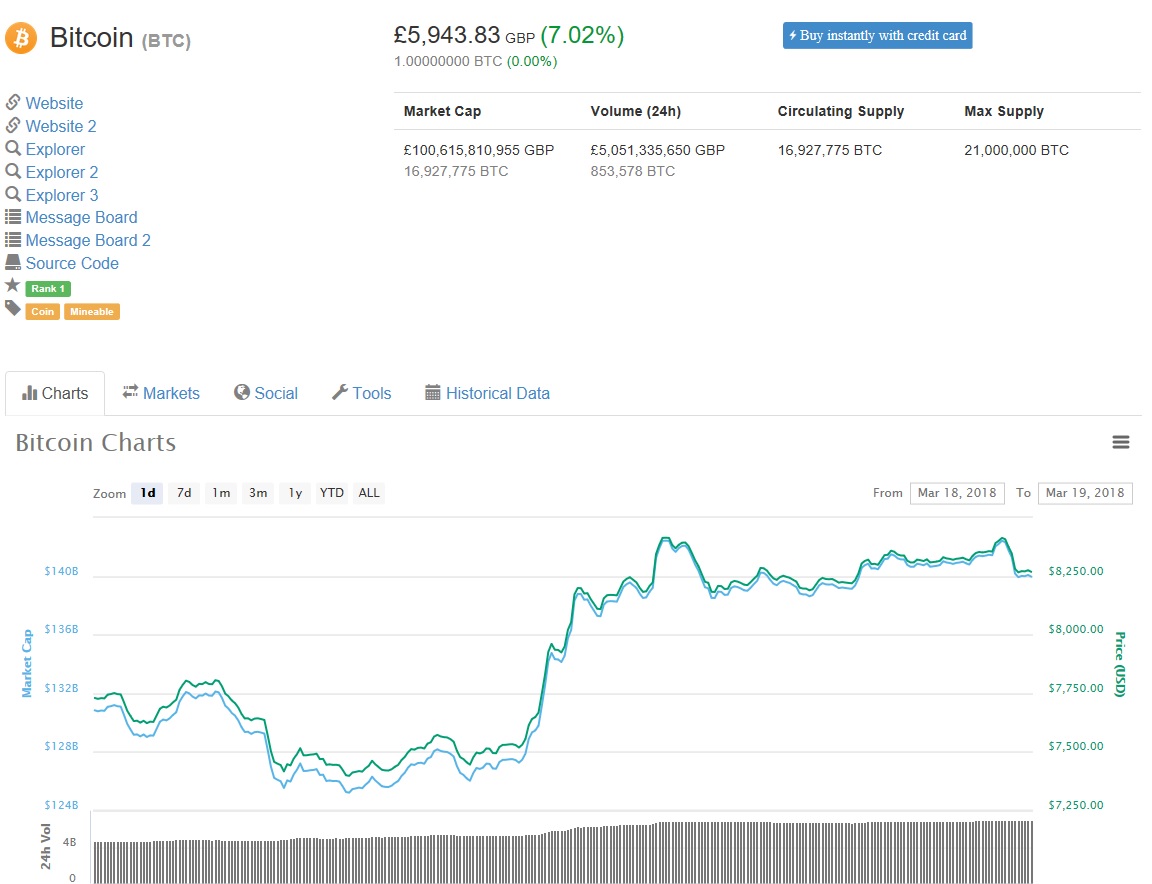Click the drive icon beside Source Code
This screenshot has width=1152, height=884.
coord(12,262)
